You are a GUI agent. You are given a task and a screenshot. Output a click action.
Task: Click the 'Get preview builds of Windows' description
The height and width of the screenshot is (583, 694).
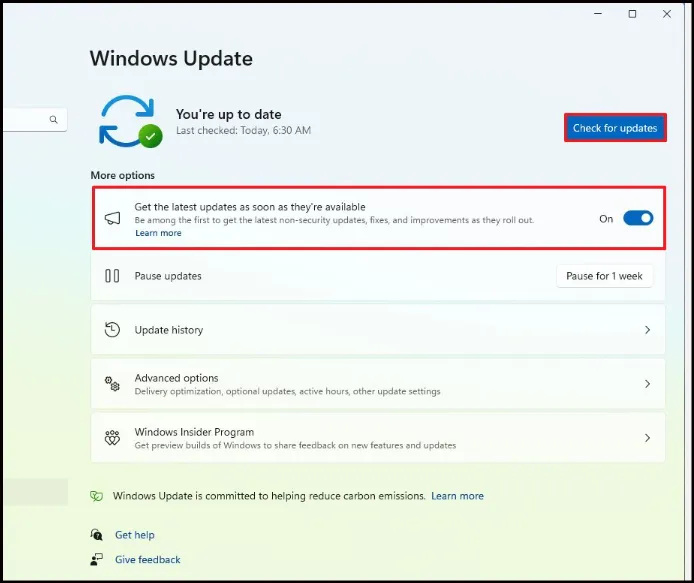pos(295,445)
